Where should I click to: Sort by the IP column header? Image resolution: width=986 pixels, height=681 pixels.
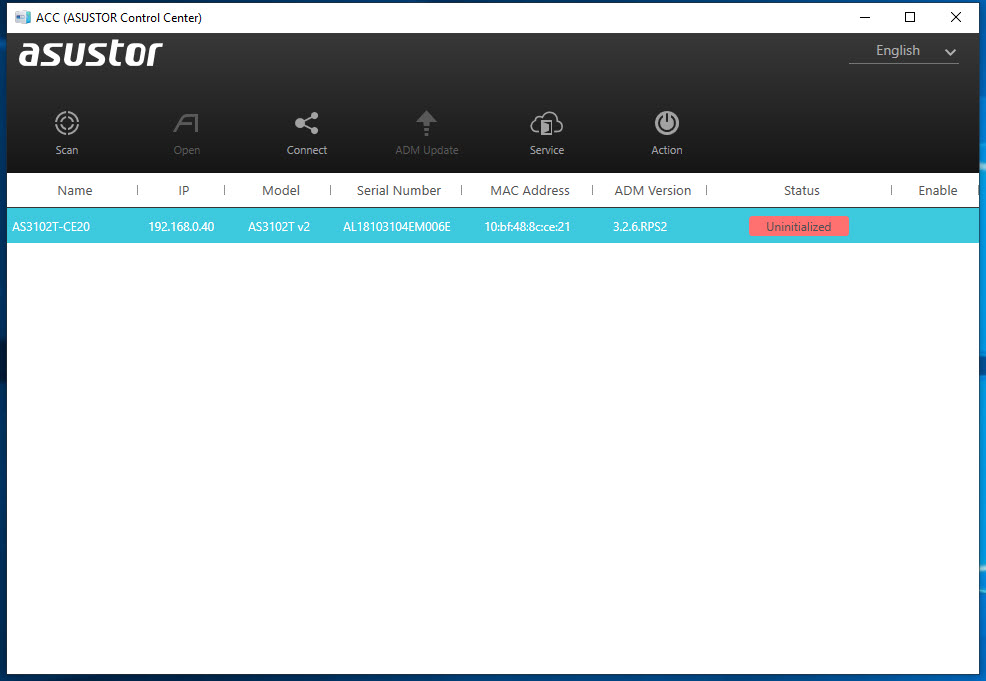click(x=184, y=191)
